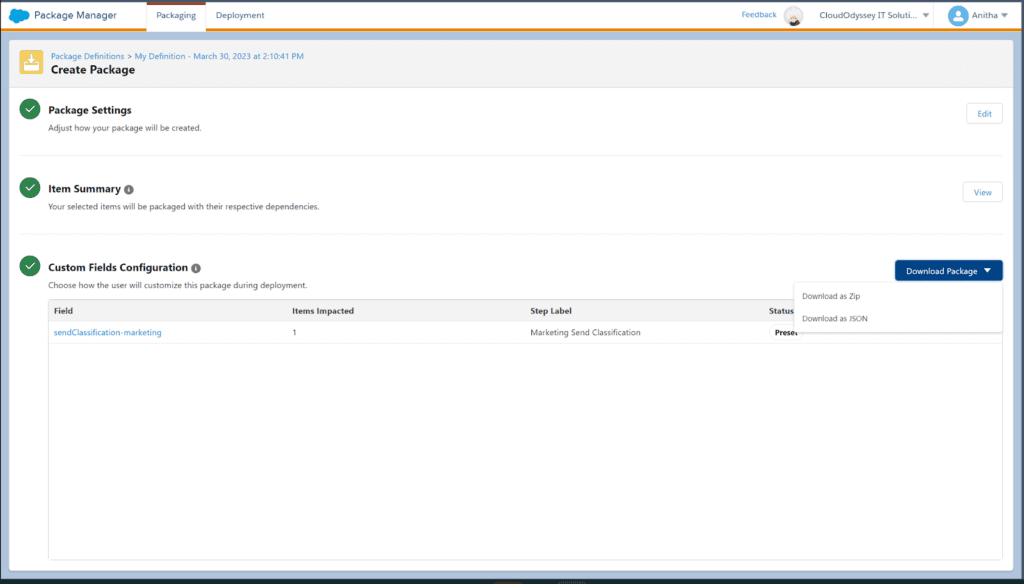Click the Package Settings section heading

90,110
